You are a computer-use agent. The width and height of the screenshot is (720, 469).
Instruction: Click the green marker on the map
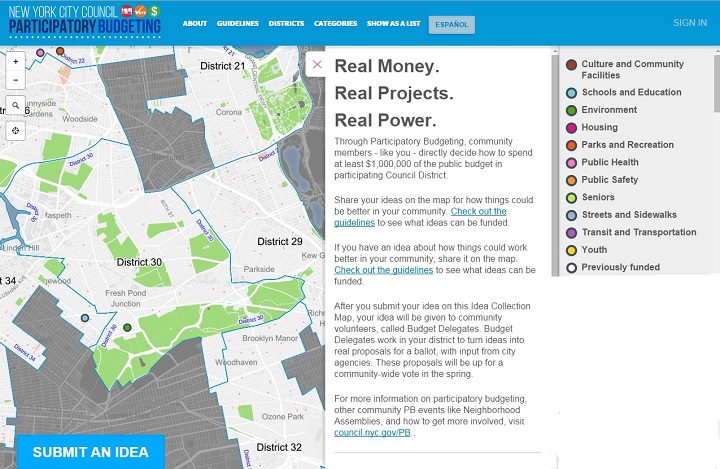[x=127, y=327]
